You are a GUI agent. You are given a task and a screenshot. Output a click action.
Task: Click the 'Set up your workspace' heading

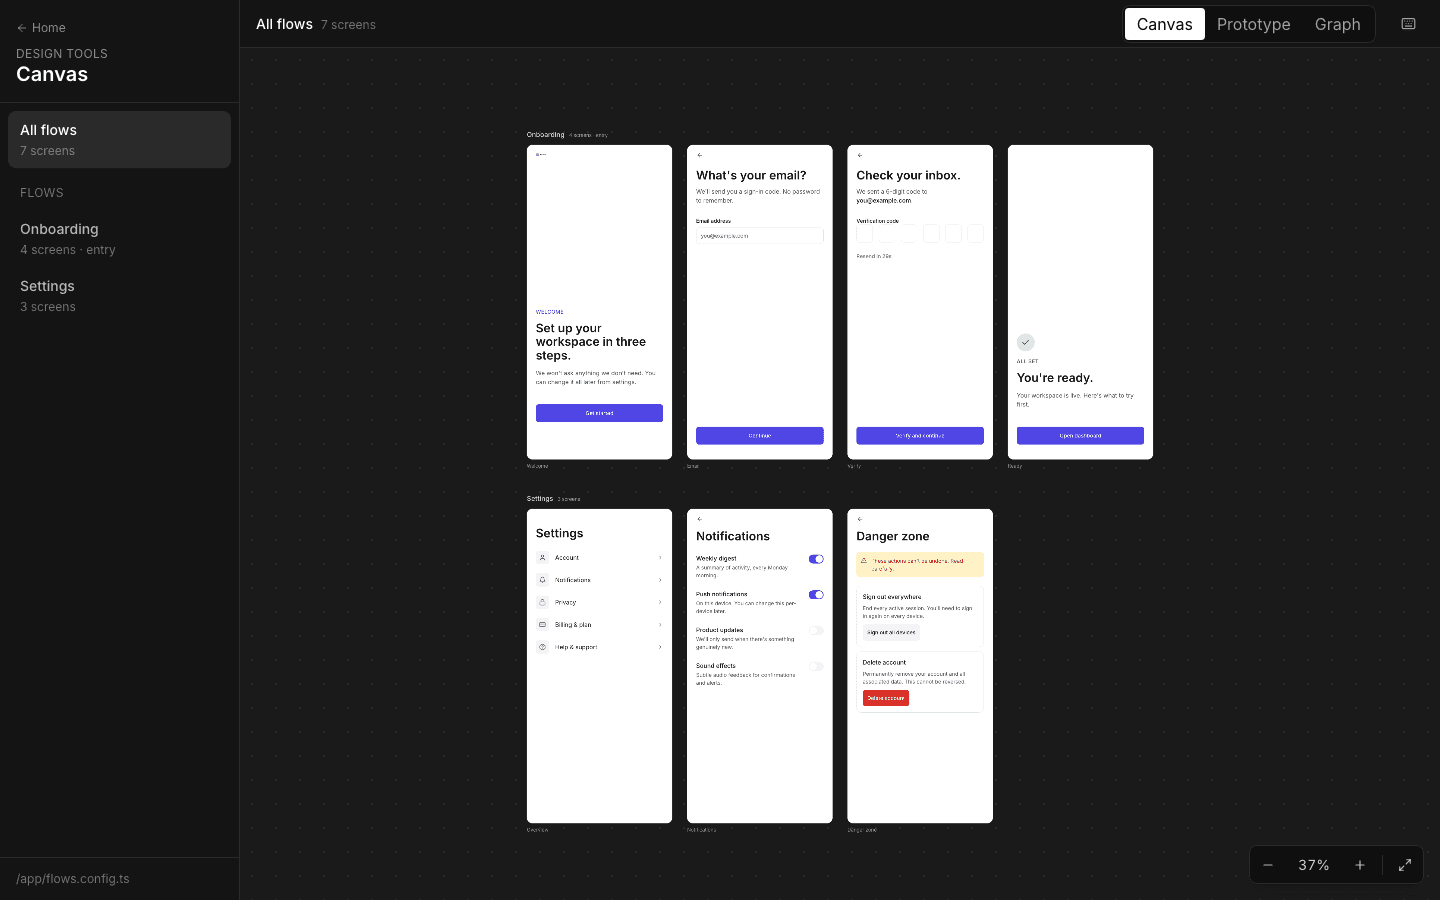591,342
